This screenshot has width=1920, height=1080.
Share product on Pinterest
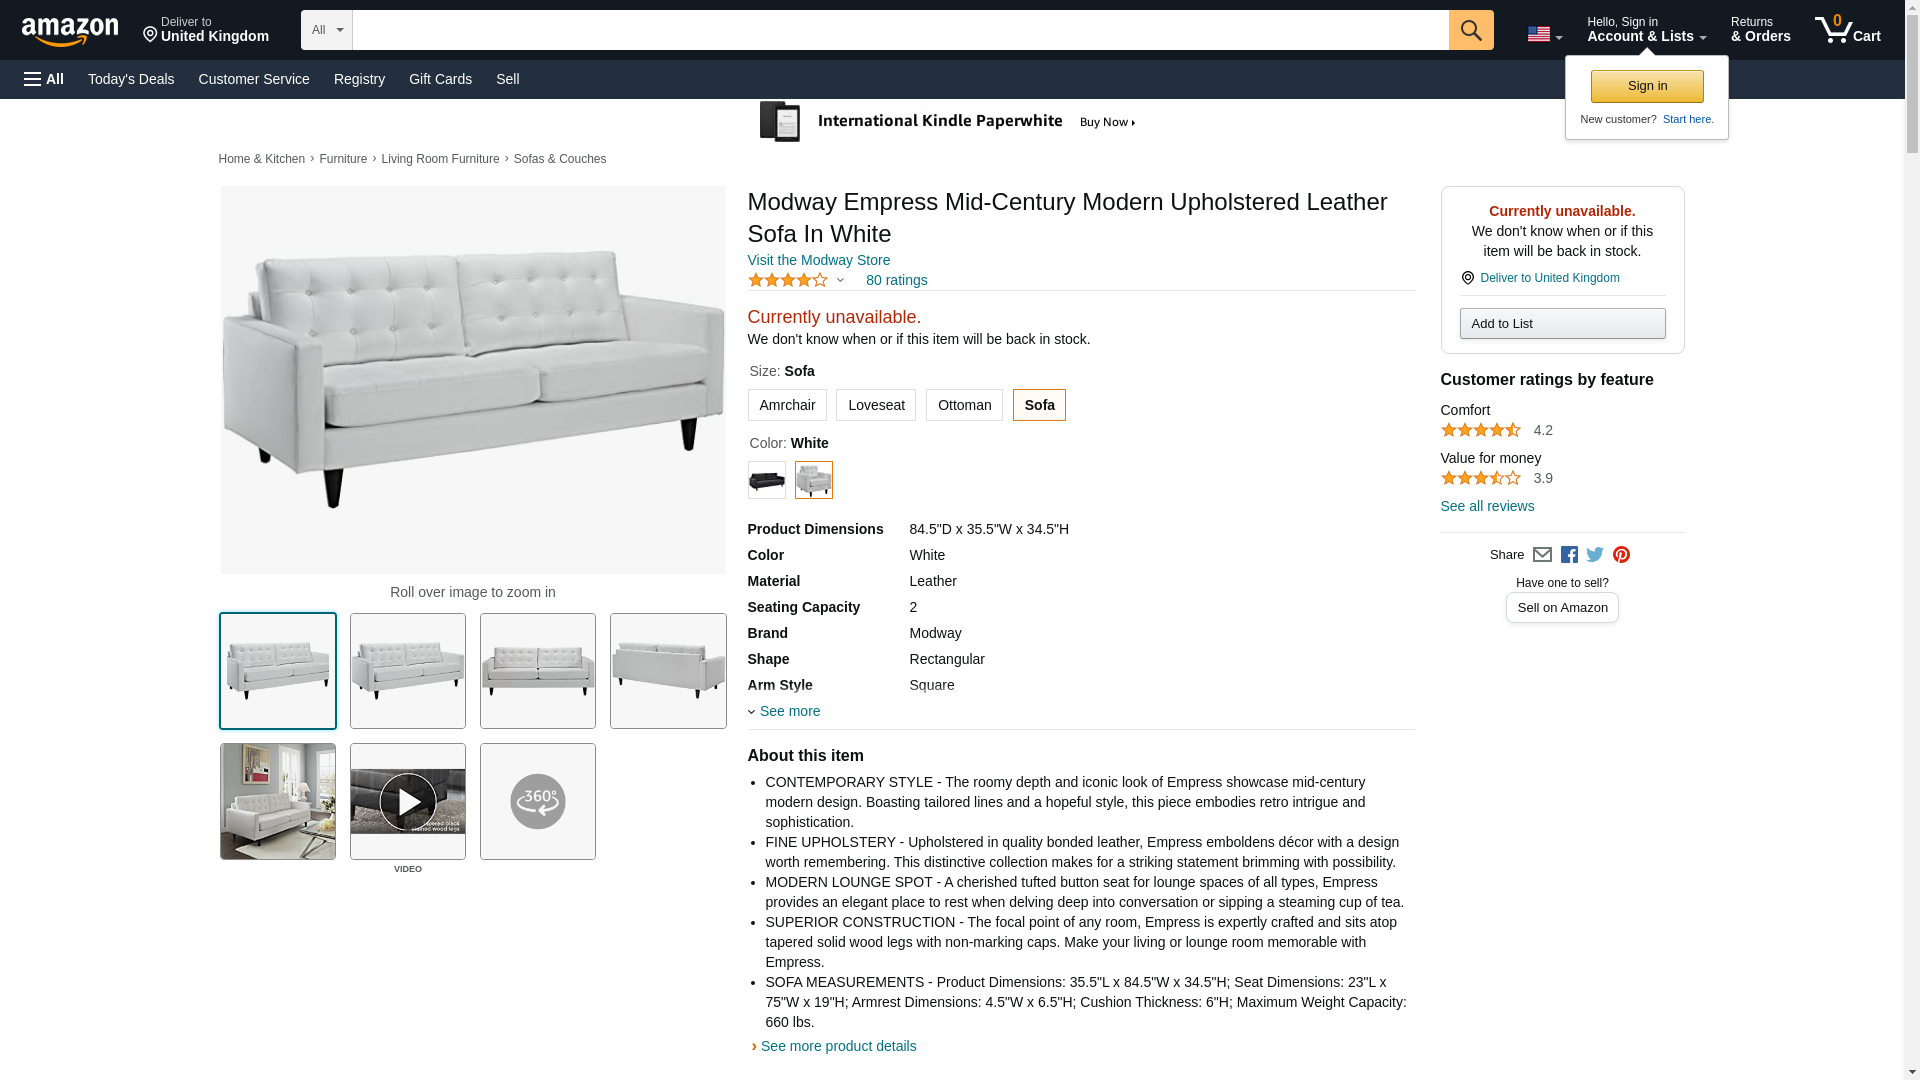click(x=1621, y=555)
